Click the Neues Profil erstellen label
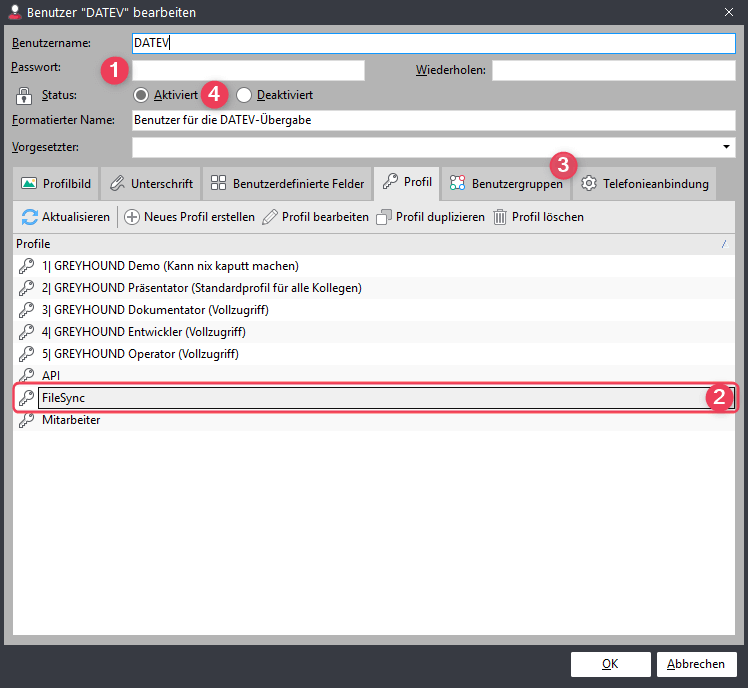This screenshot has height=688, width=748. coord(199,217)
